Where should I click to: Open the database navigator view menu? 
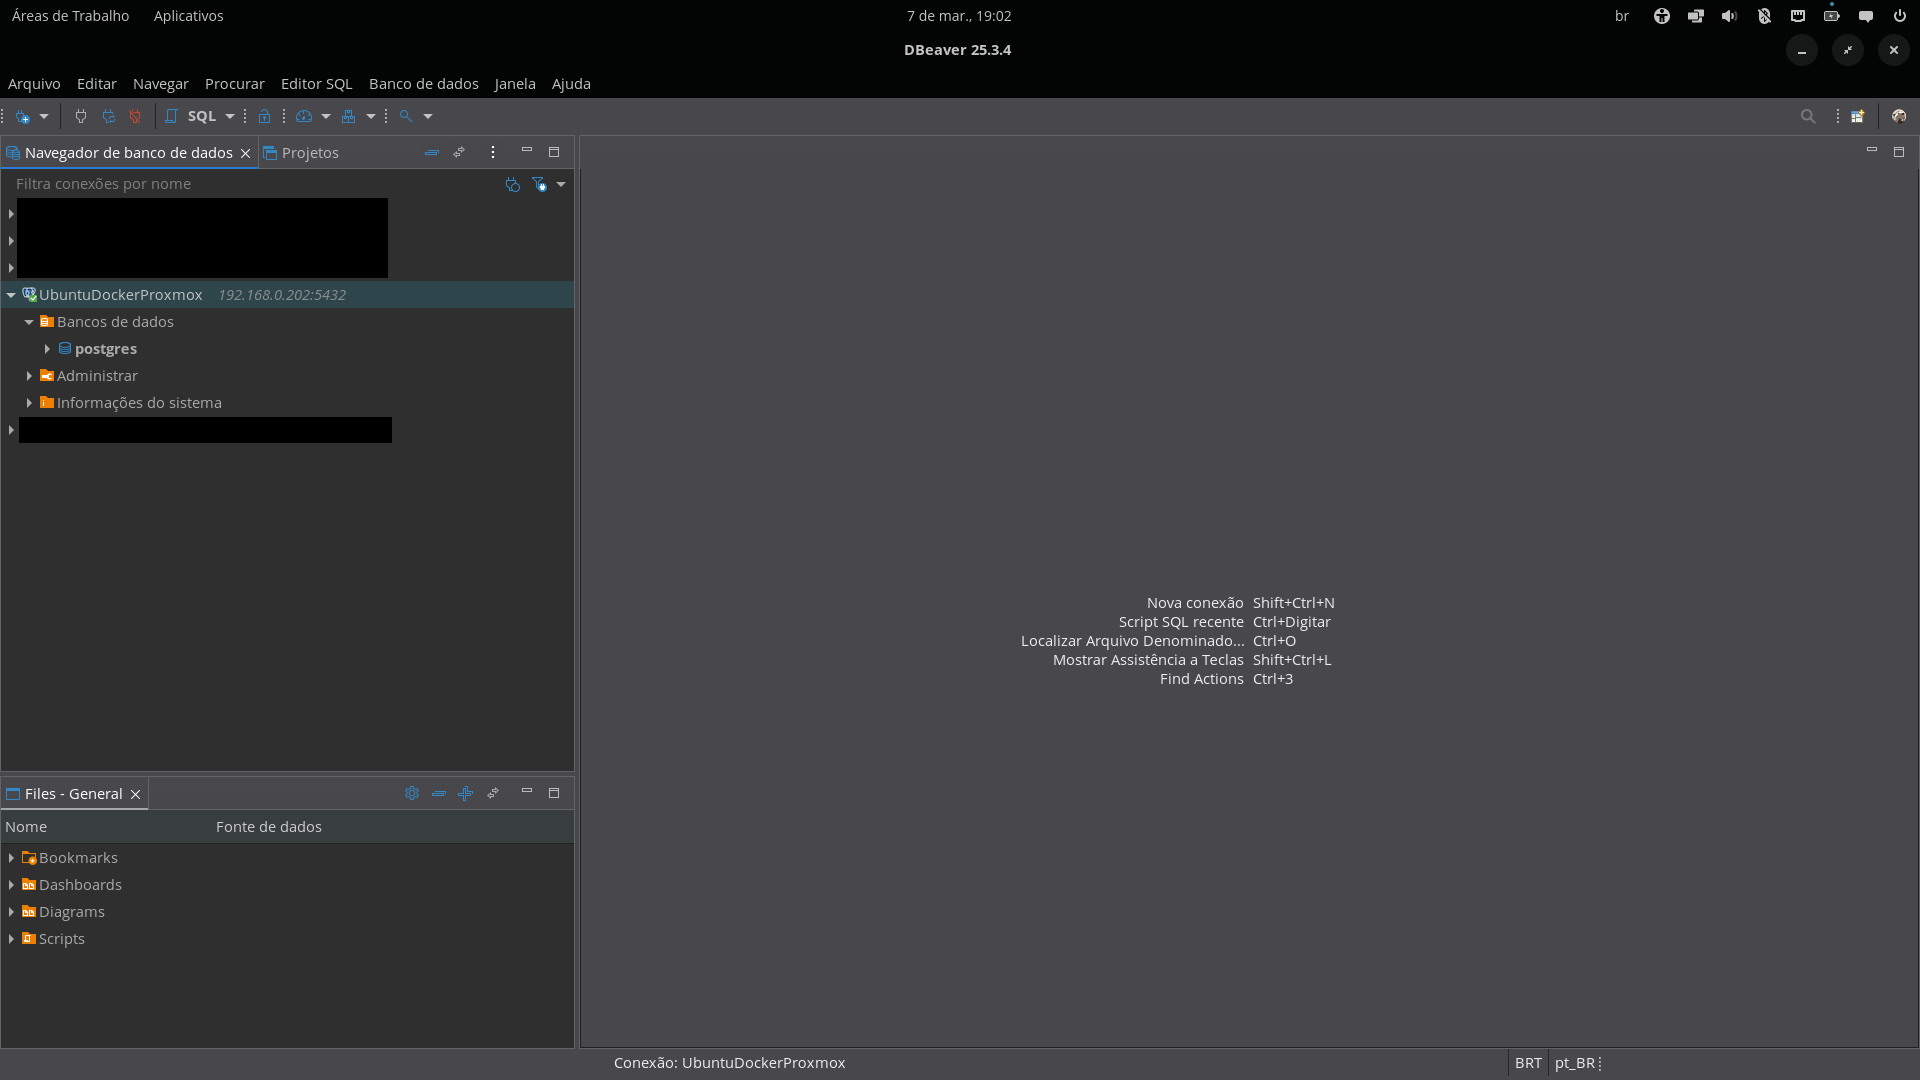coord(493,152)
